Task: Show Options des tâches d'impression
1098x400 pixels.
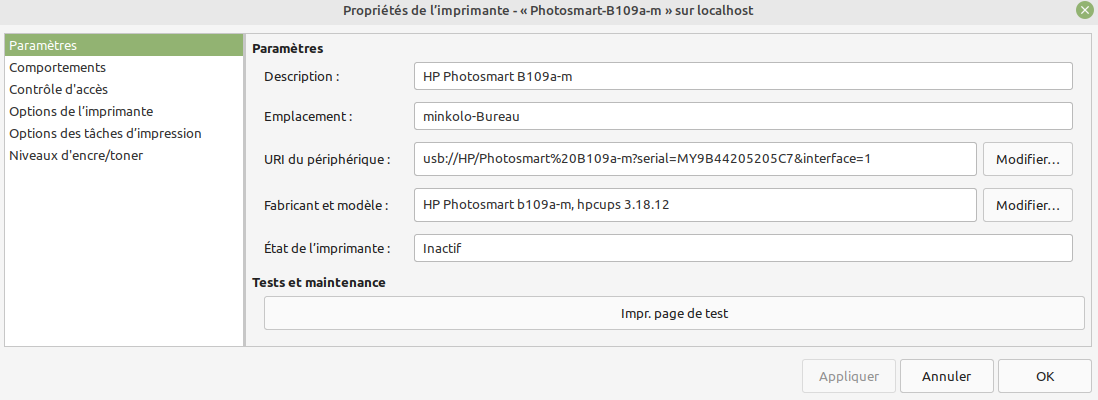Action: [x=105, y=133]
